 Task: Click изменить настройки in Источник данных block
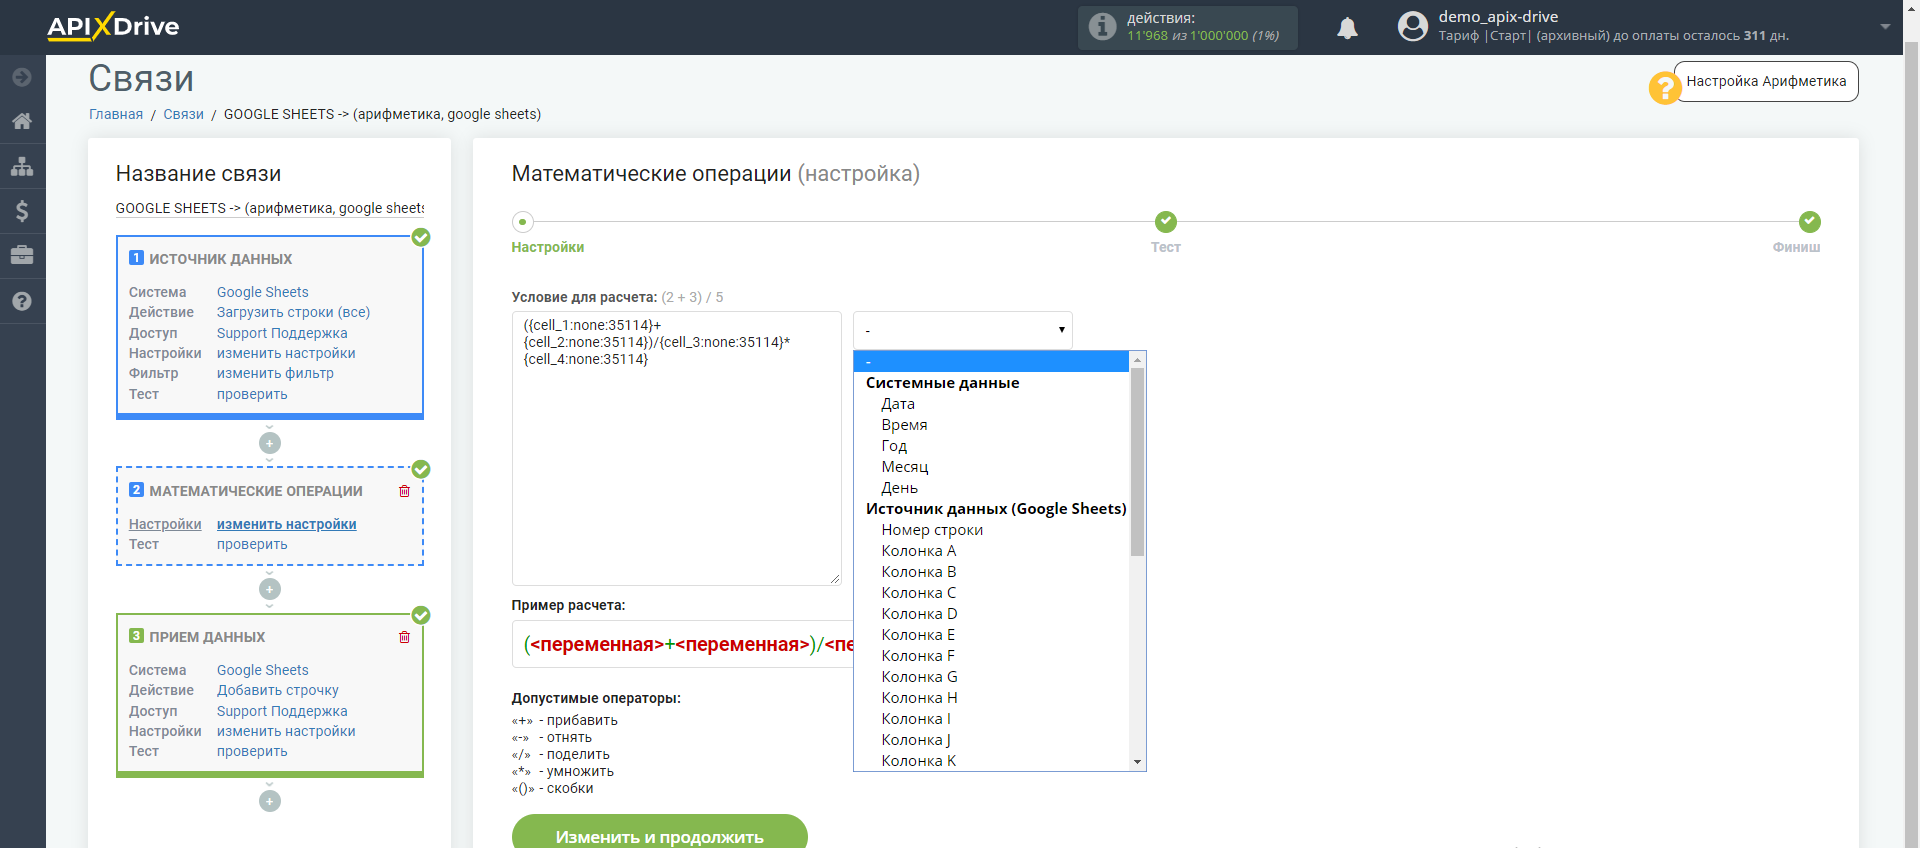tap(286, 353)
